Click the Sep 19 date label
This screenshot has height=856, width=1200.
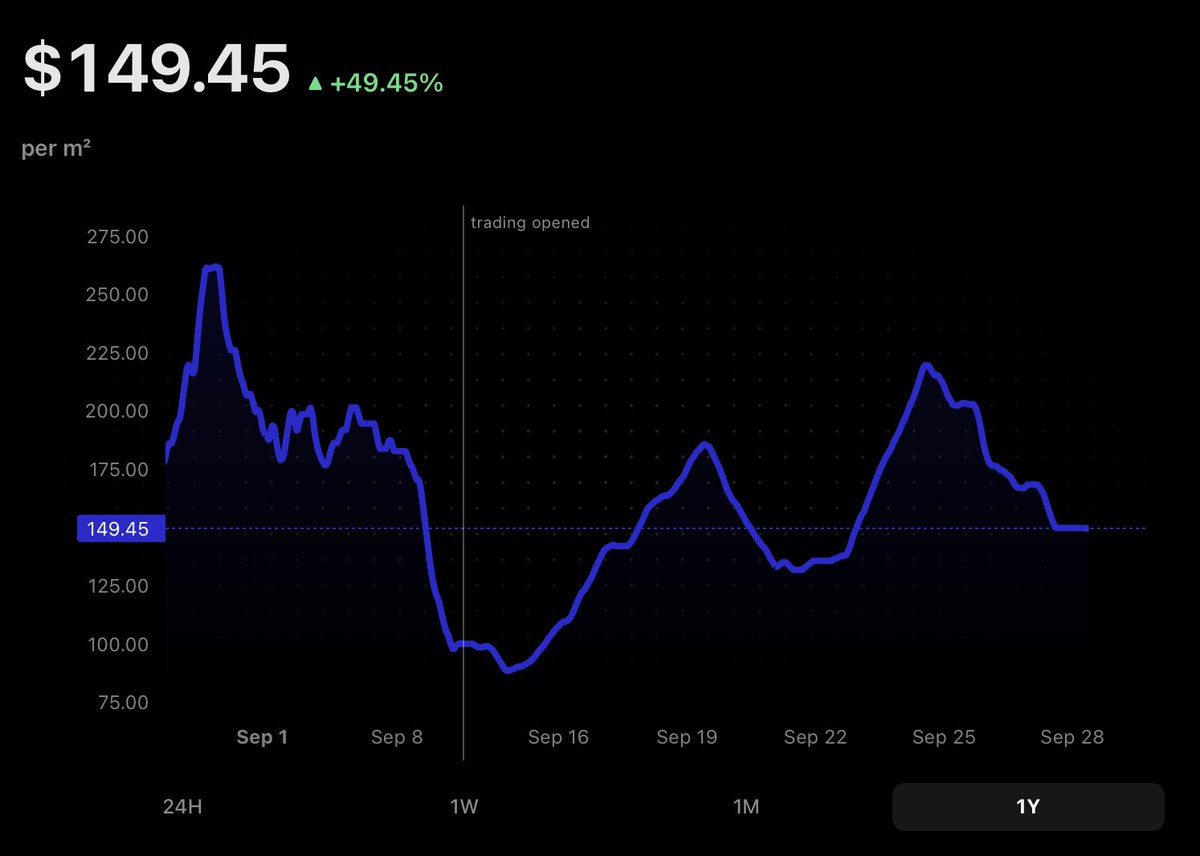[687, 737]
